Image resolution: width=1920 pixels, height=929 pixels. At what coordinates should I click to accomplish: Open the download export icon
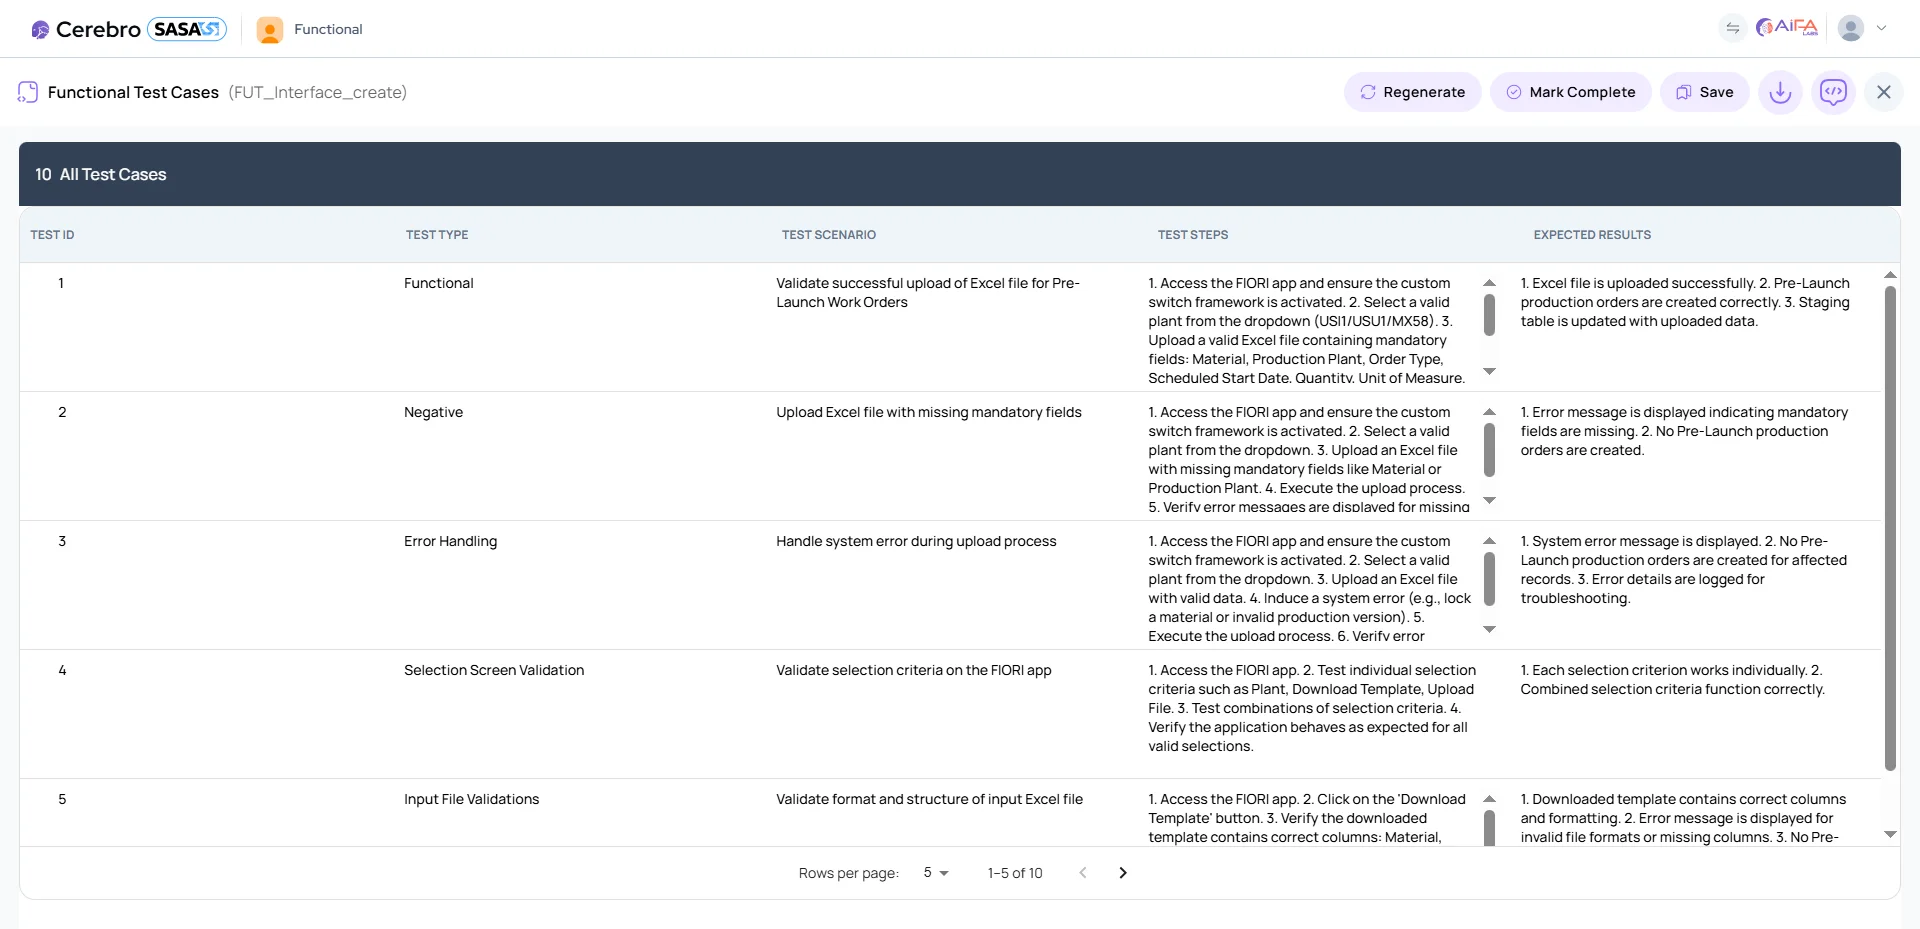tap(1780, 91)
